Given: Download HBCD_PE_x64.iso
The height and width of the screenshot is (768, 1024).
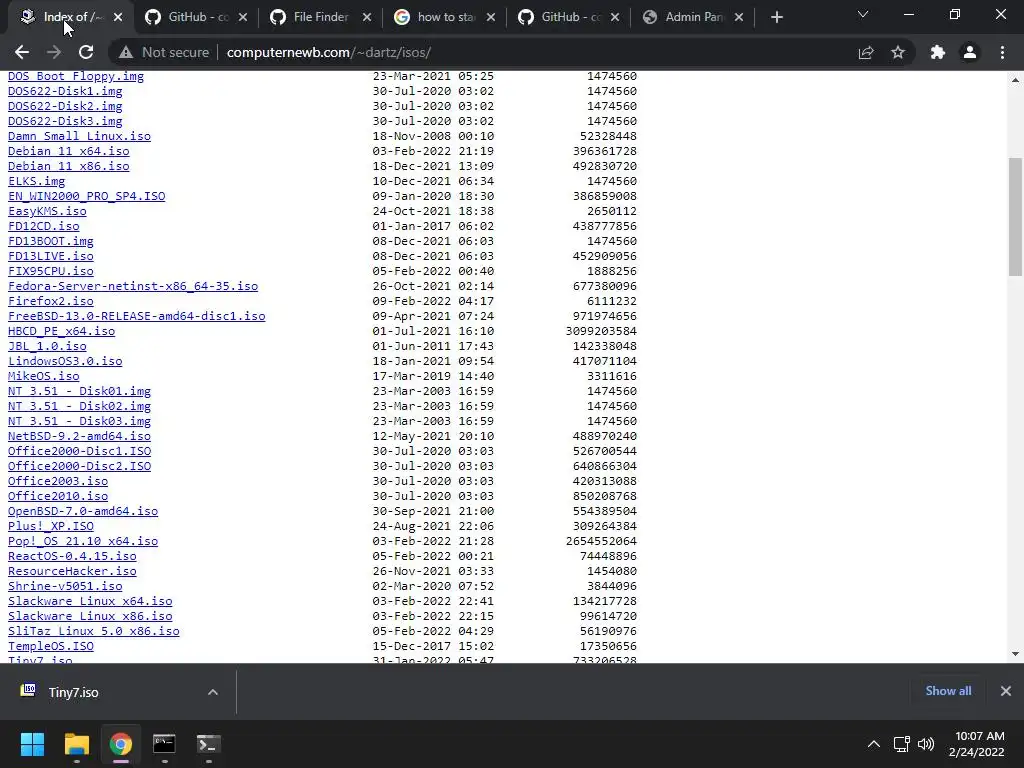Looking at the screenshot, I should [61, 331].
